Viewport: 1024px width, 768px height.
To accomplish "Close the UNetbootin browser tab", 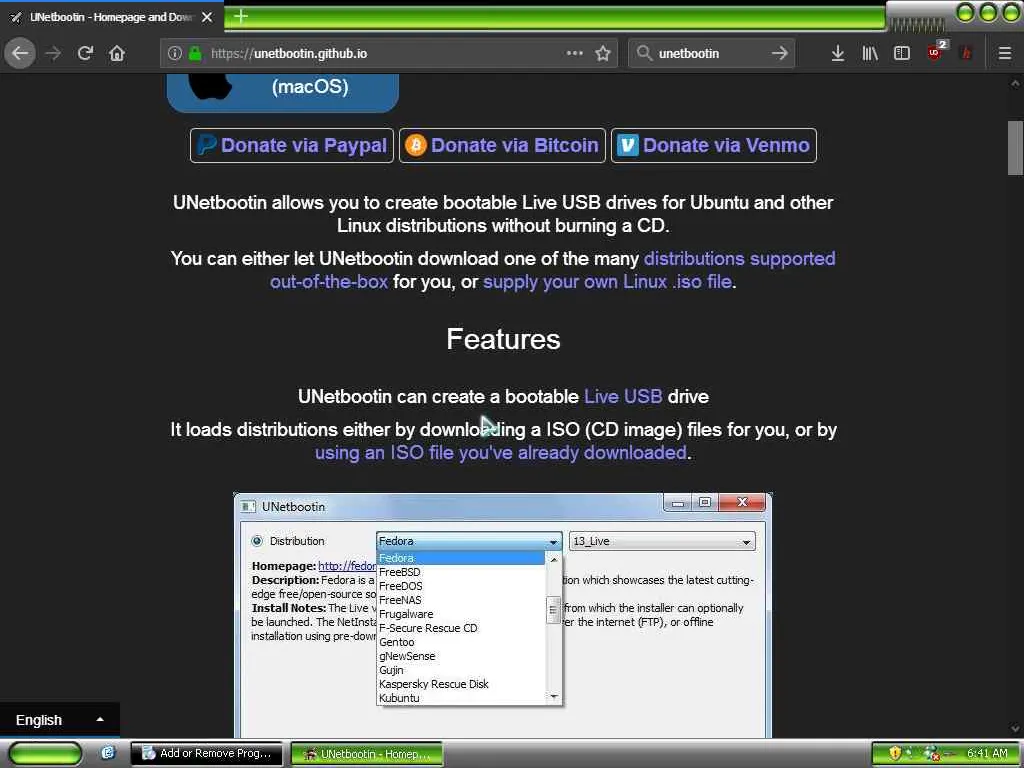I will click(207, 17).
